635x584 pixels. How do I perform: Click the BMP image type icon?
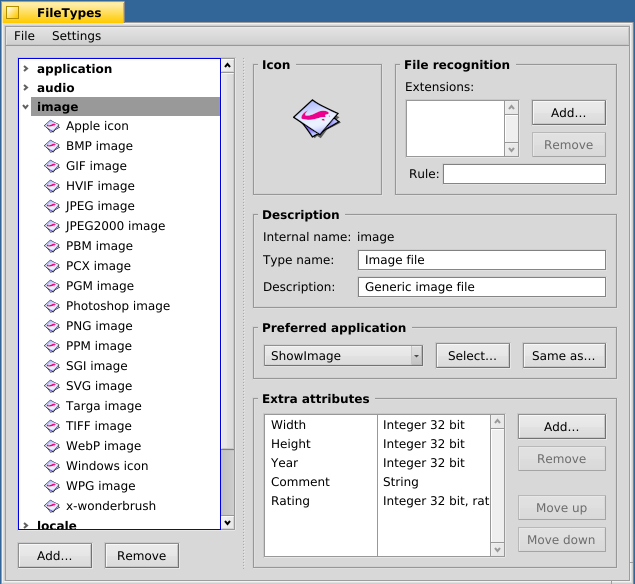coord(52,146)
